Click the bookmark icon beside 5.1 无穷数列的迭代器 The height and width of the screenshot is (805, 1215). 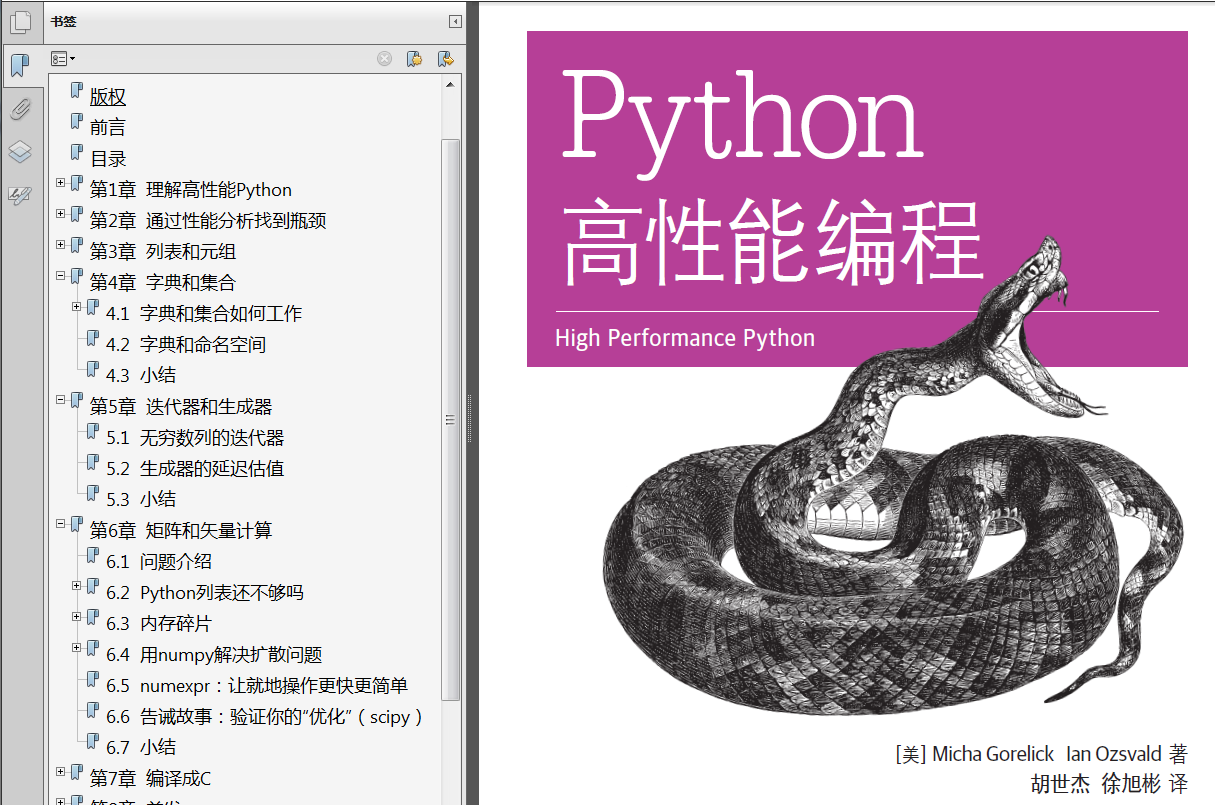(x=93, y=433)
